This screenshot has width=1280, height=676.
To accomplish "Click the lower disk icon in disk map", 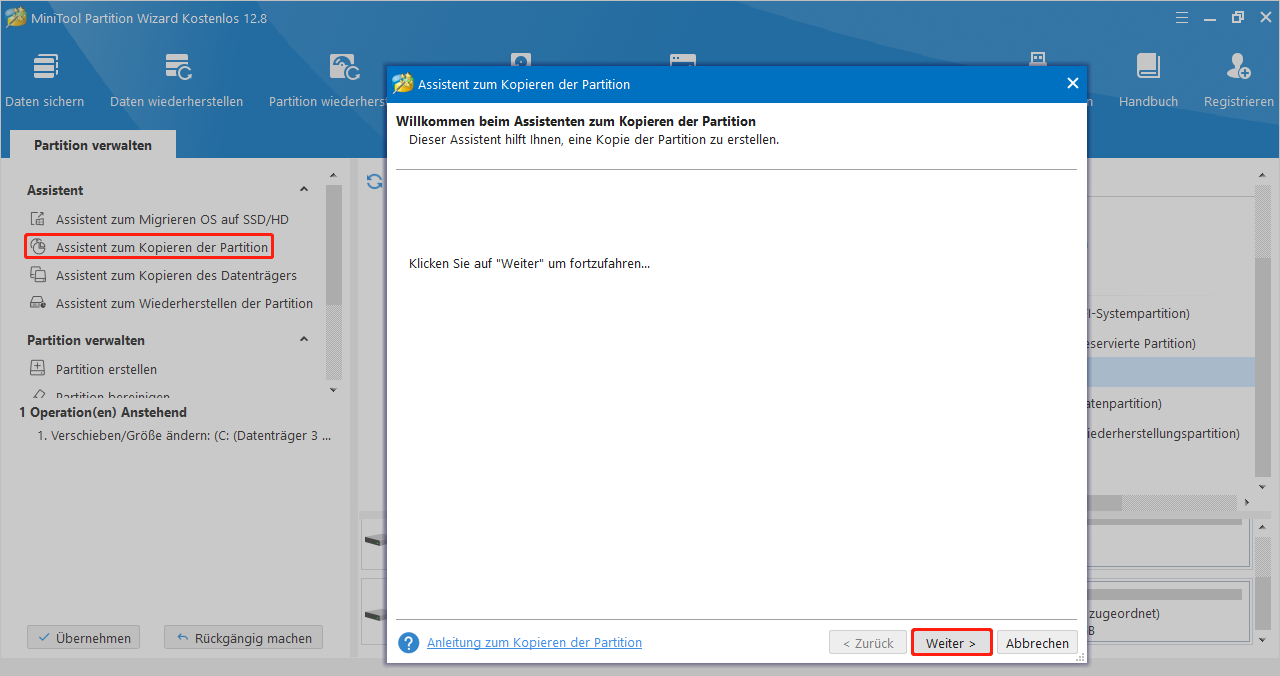I will click(x=375, y=613).
